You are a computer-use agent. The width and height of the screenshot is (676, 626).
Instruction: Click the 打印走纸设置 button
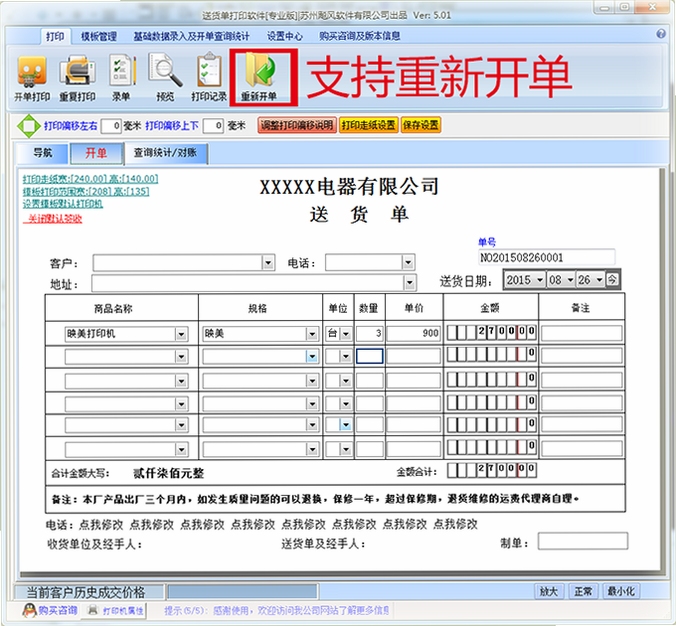pyautogui.click(x=369, y=125)
